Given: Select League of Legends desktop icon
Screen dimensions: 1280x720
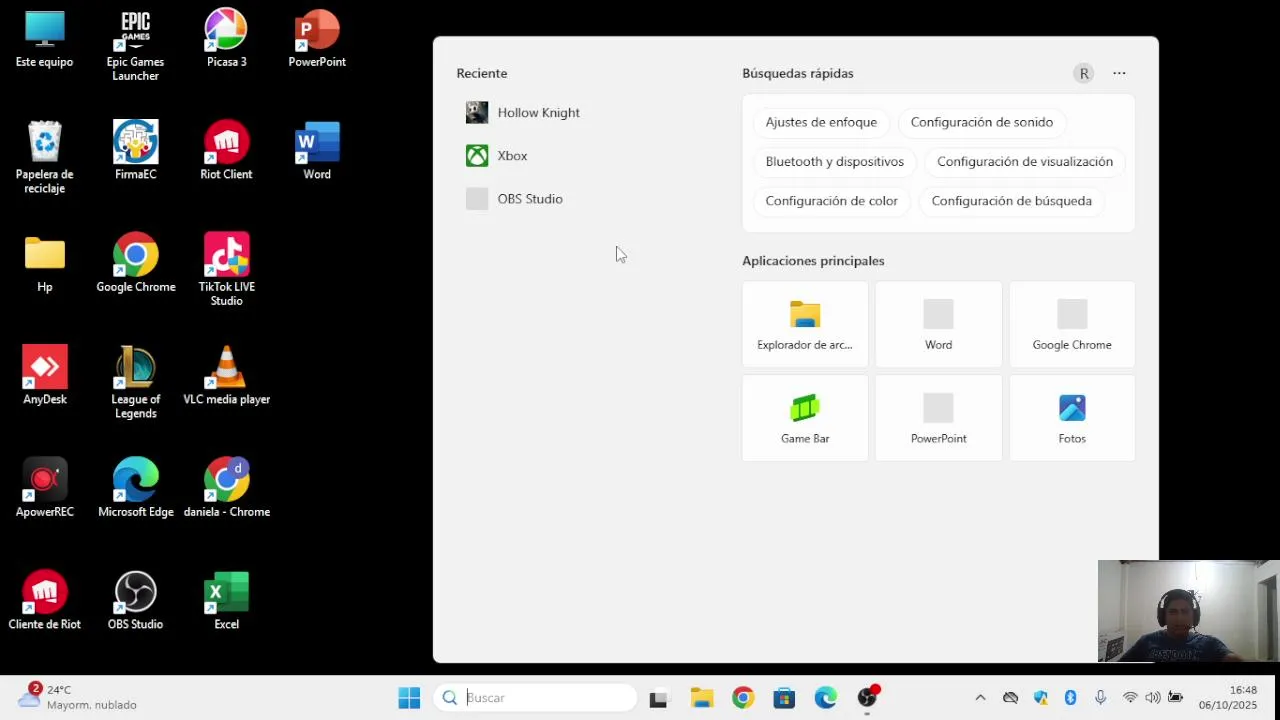Looking at the screenshot, I should click(x=135, y=383).
